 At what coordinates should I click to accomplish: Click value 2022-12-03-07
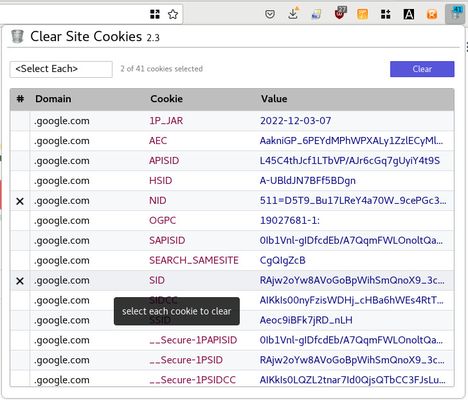coord(296,121)
